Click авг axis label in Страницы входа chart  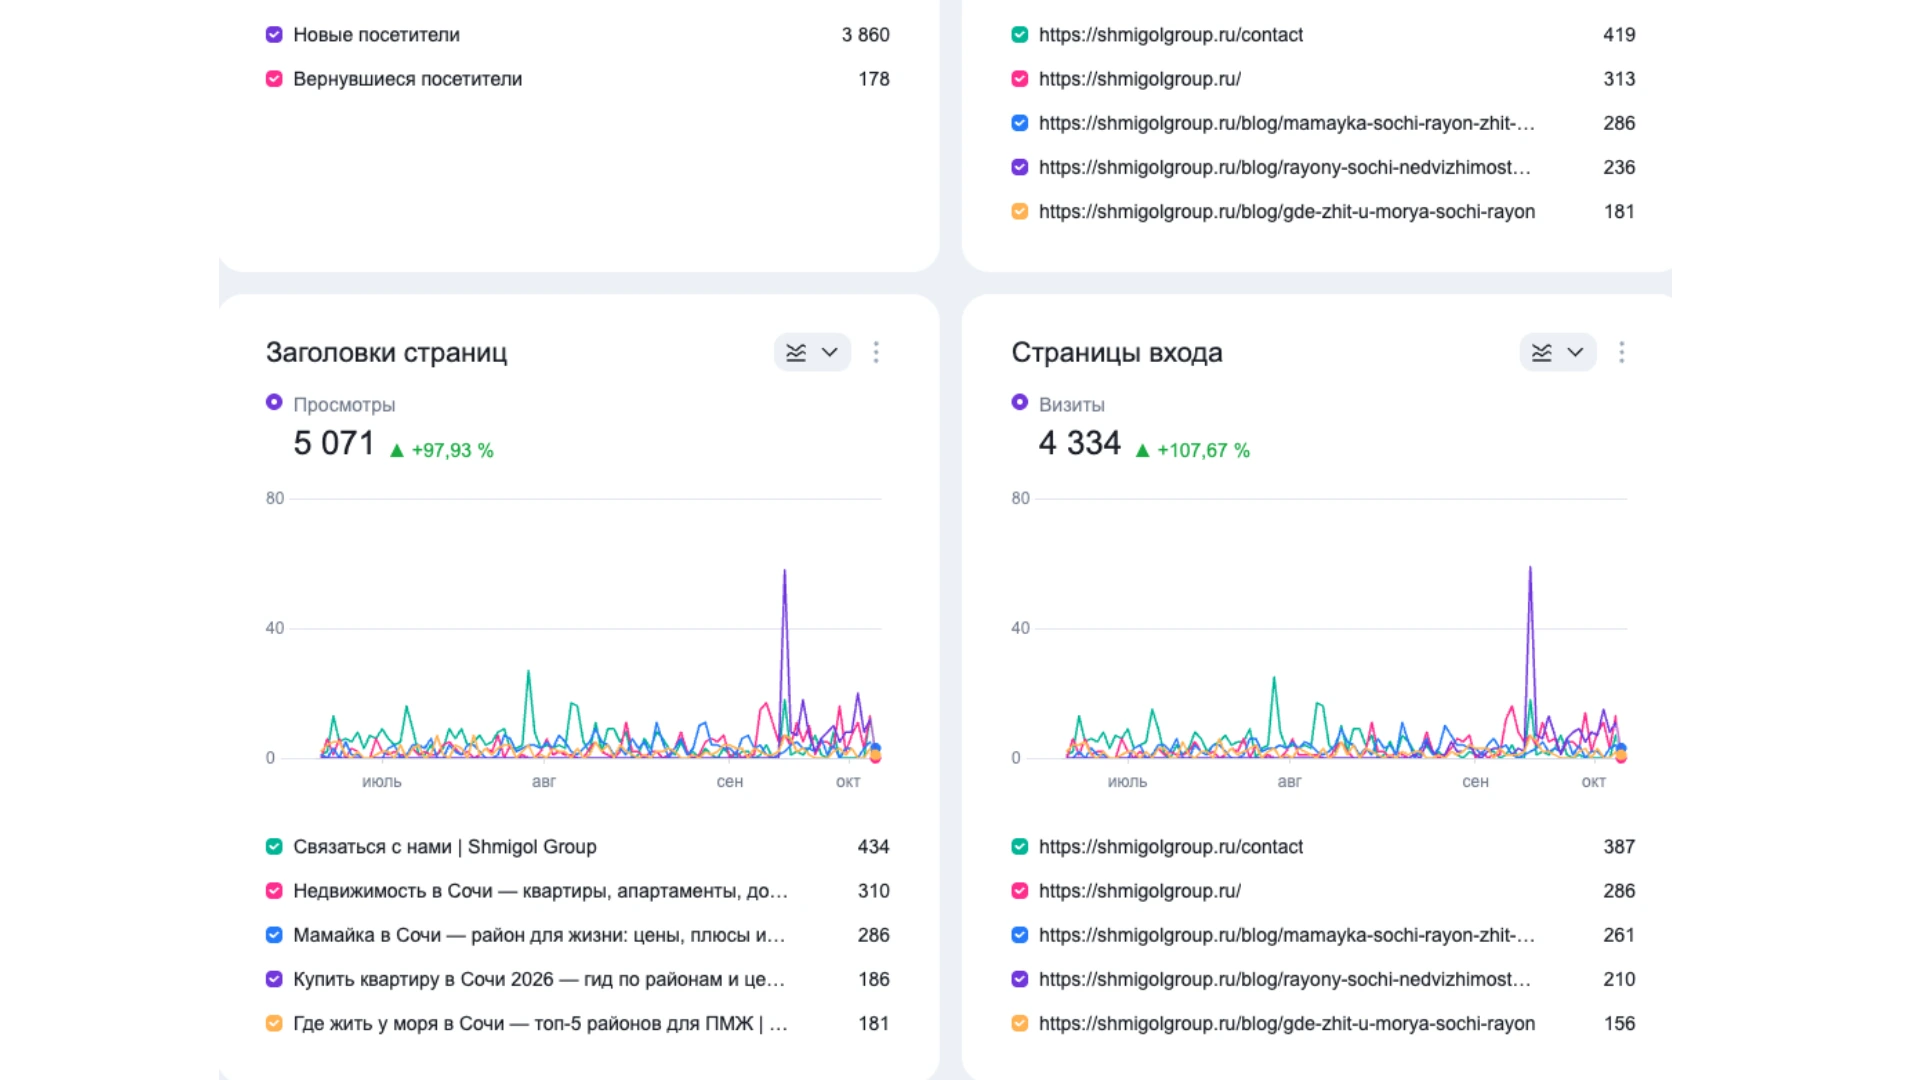coord(1290,782)
